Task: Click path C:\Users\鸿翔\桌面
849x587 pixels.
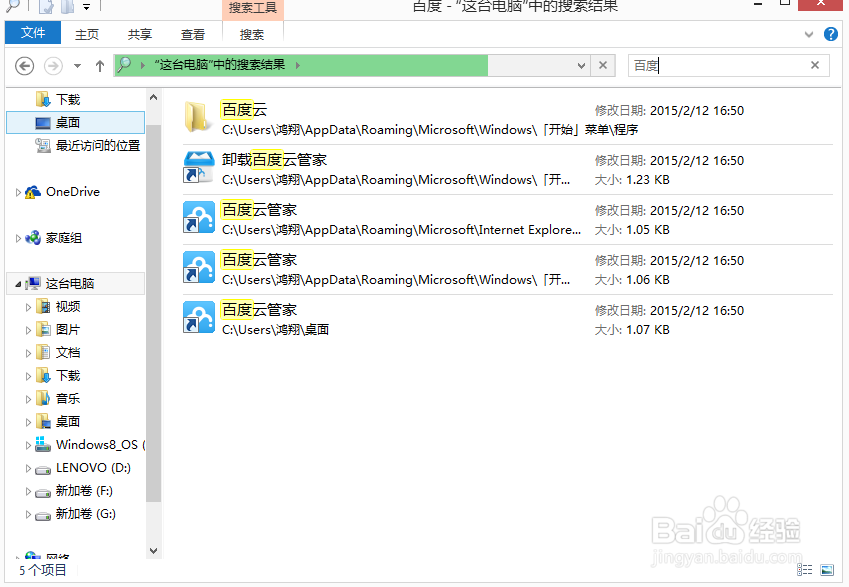Action: [276, 330]
